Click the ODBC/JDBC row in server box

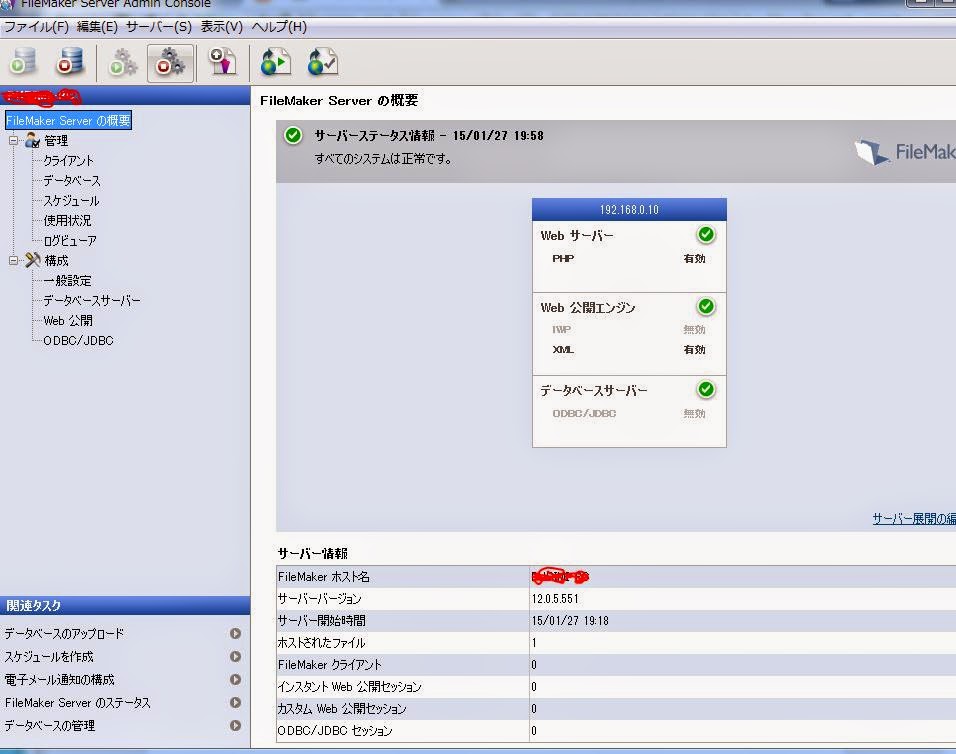[629, 413]
